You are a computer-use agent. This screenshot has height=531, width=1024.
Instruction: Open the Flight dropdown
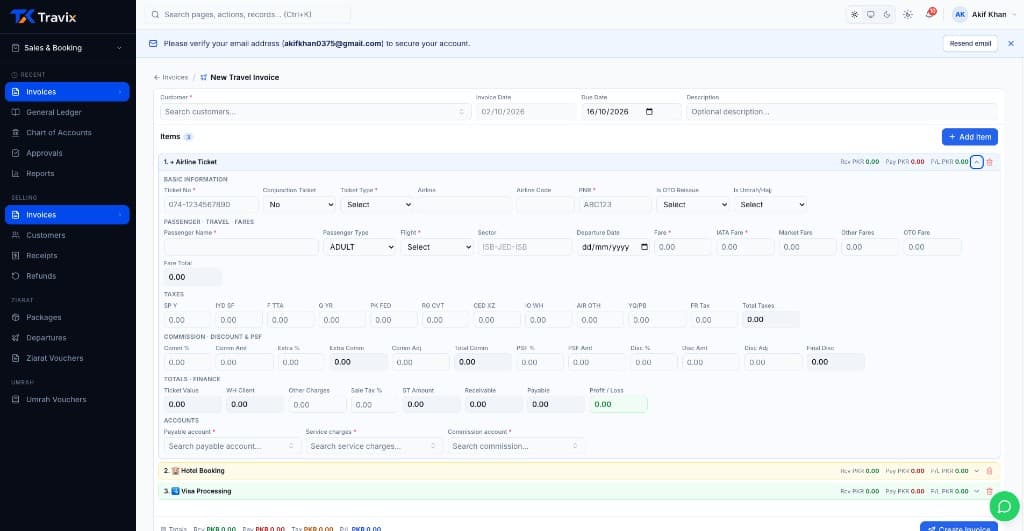coord(436,247)
